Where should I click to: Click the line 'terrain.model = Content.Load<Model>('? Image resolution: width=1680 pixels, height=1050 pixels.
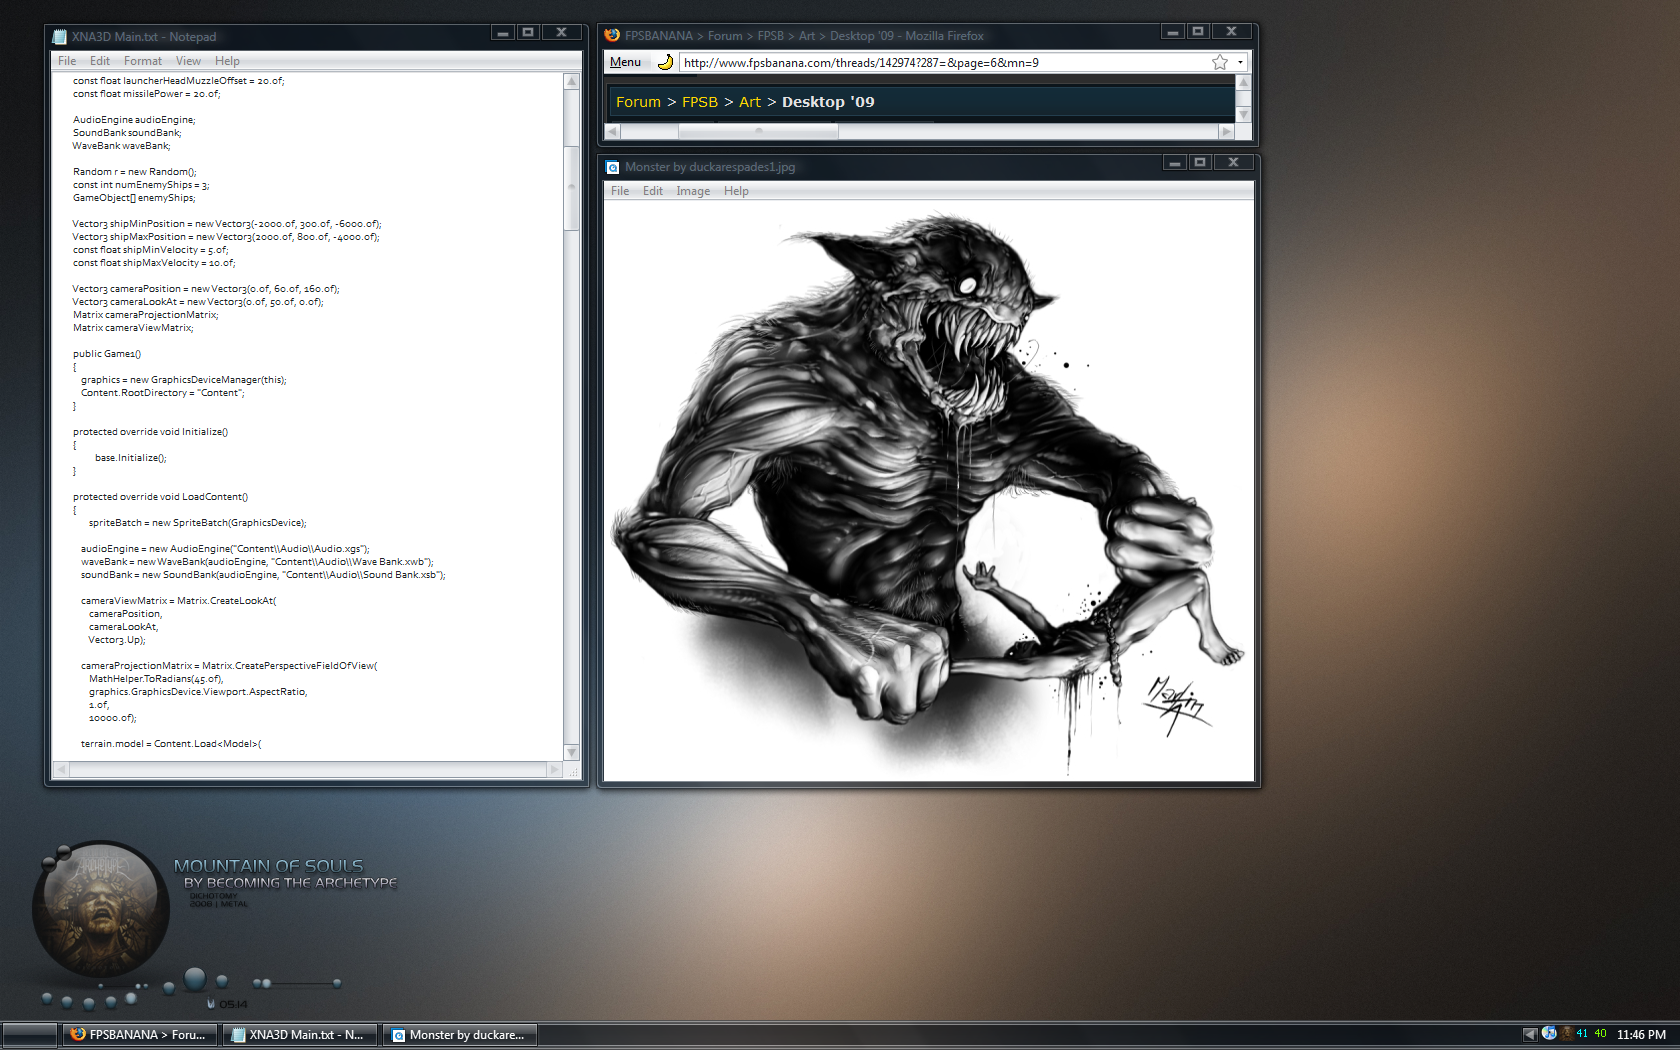(171, 744)
